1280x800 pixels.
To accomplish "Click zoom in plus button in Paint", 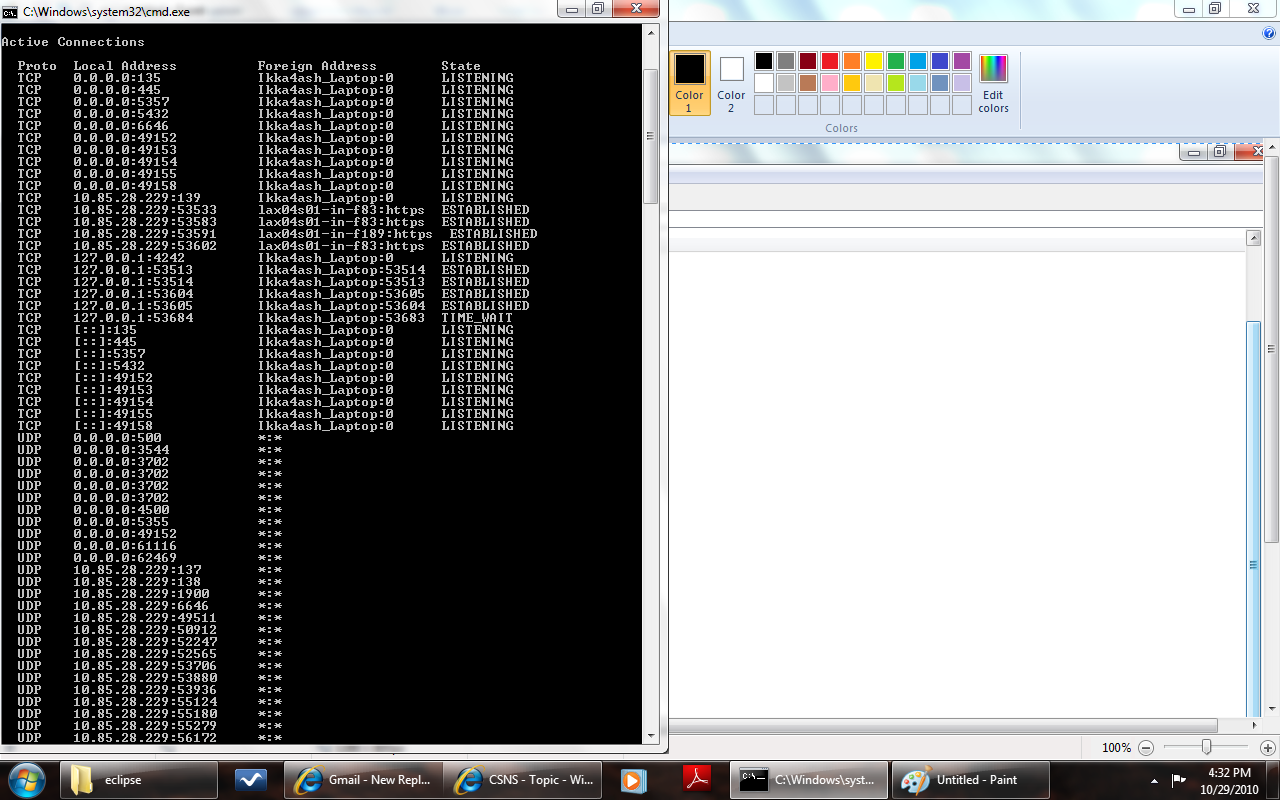I will coord(1268,747).
